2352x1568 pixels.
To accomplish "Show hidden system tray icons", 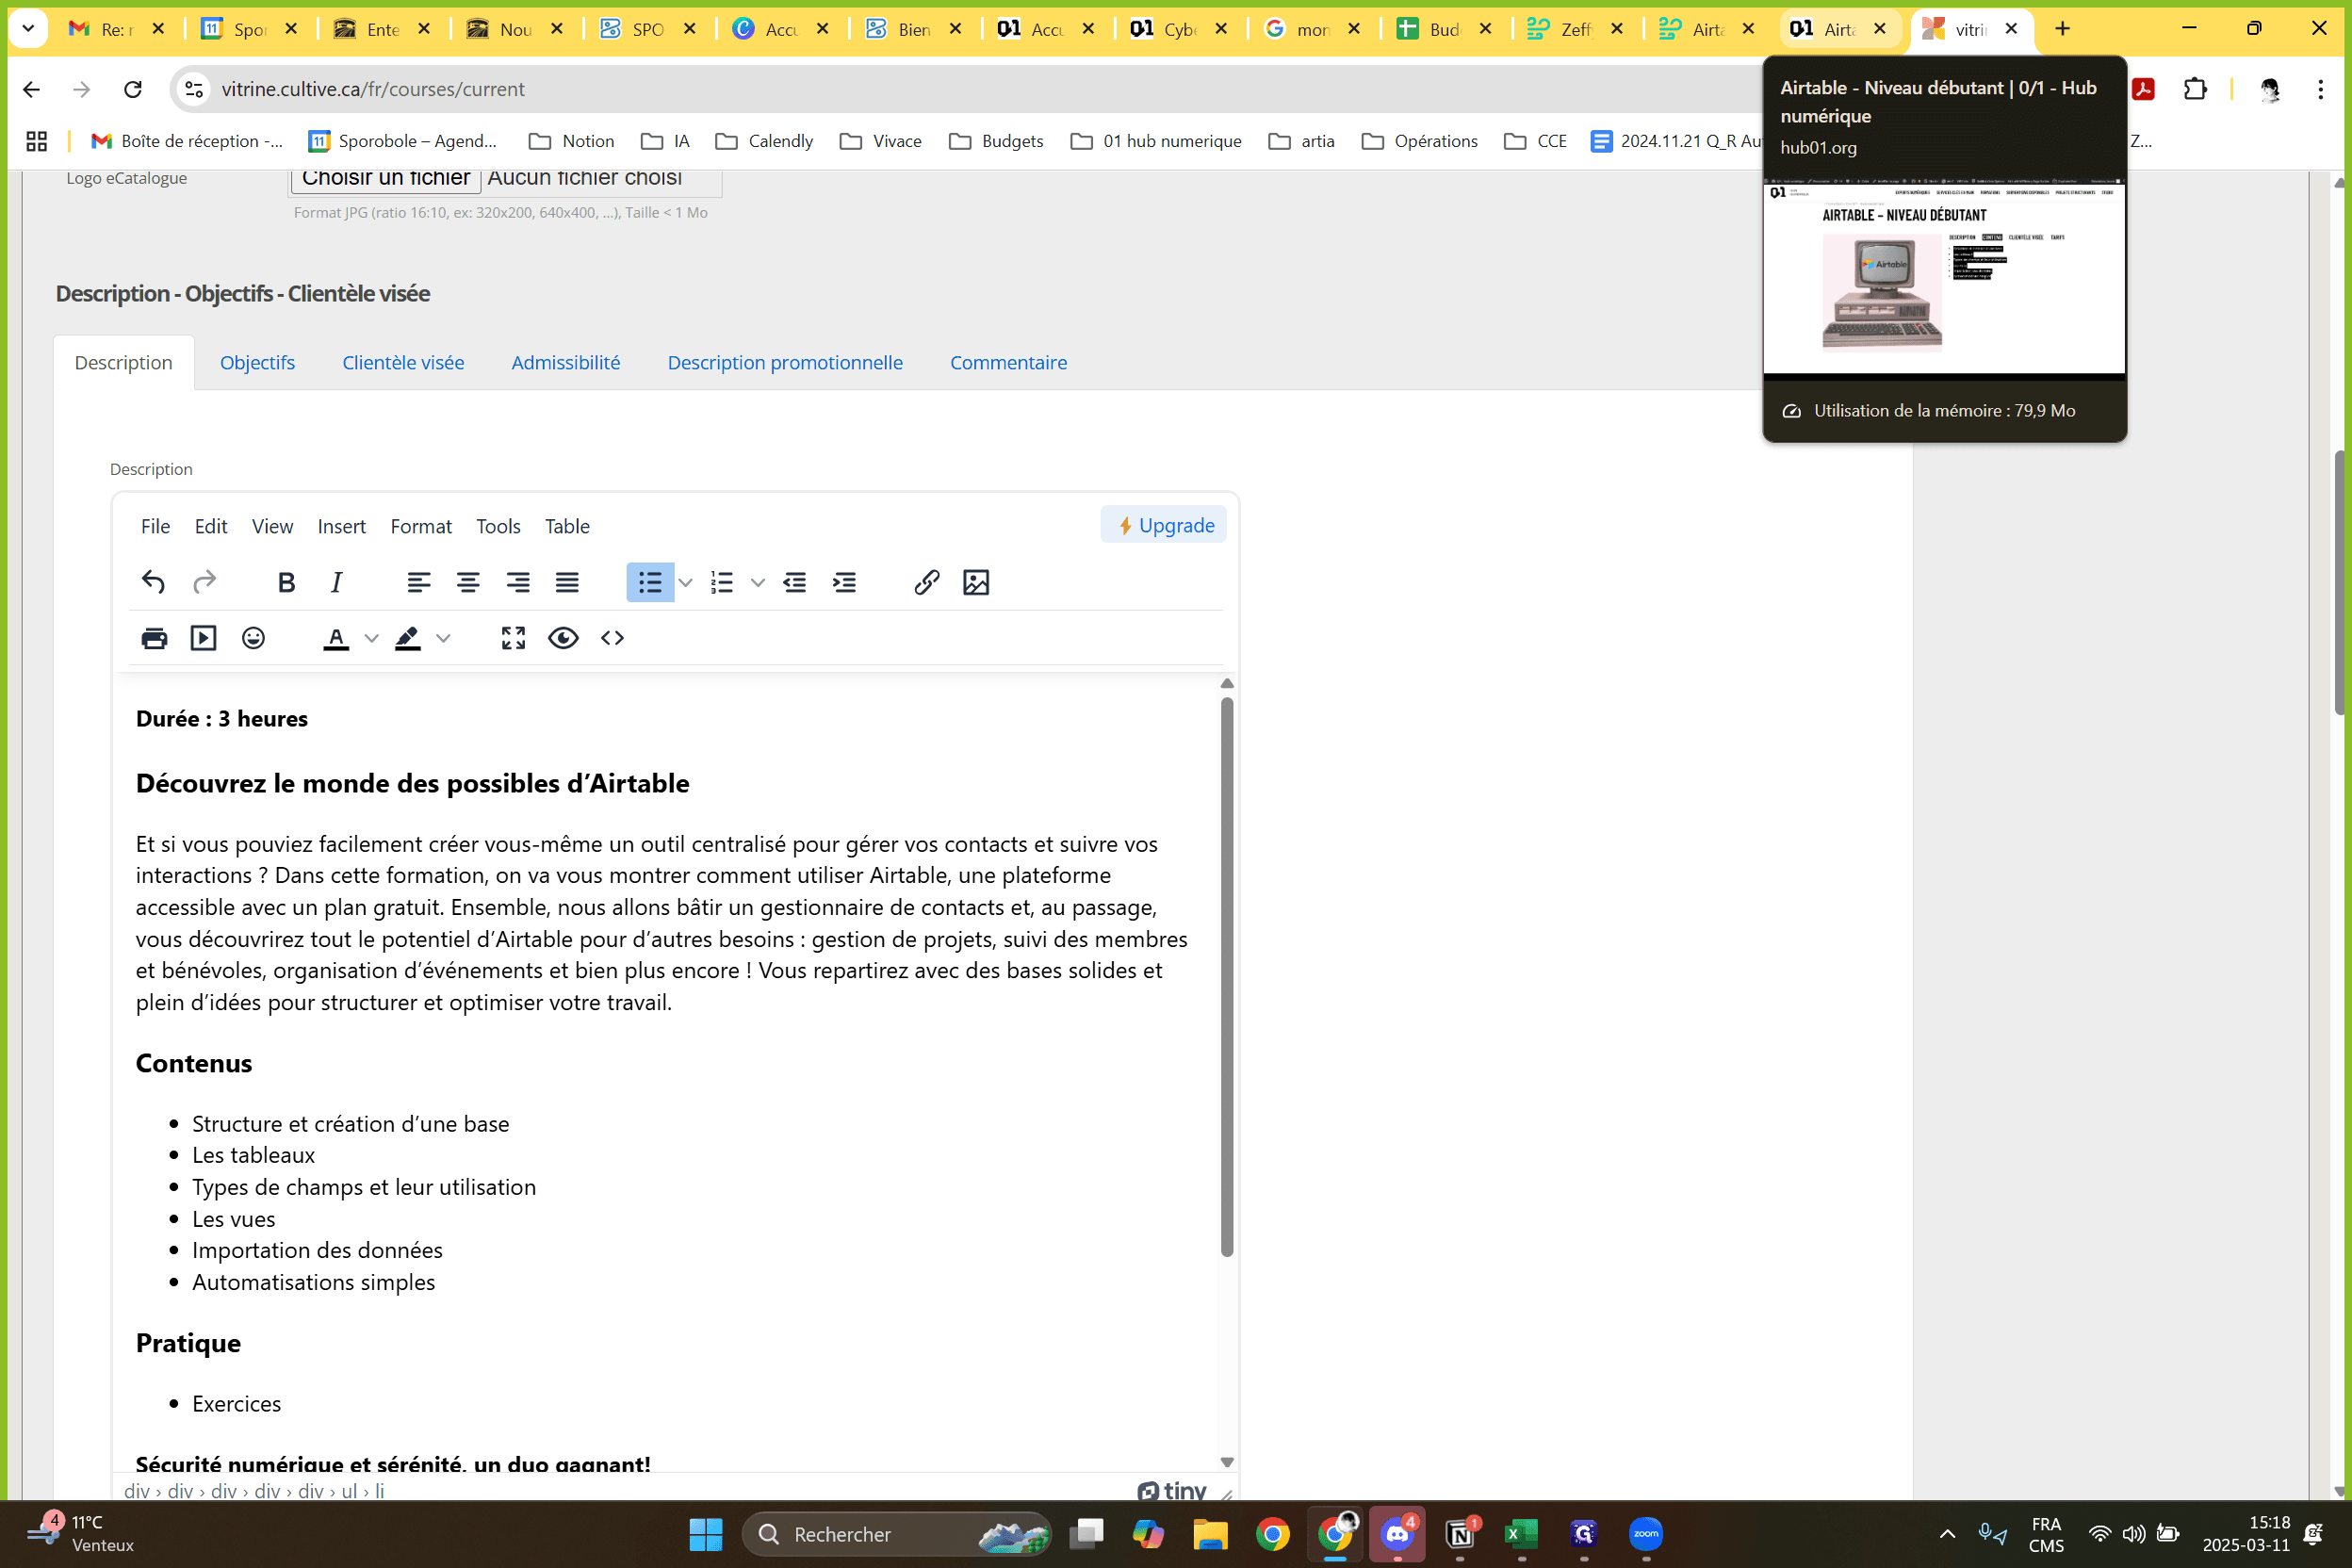I will click(1947, 1534).
